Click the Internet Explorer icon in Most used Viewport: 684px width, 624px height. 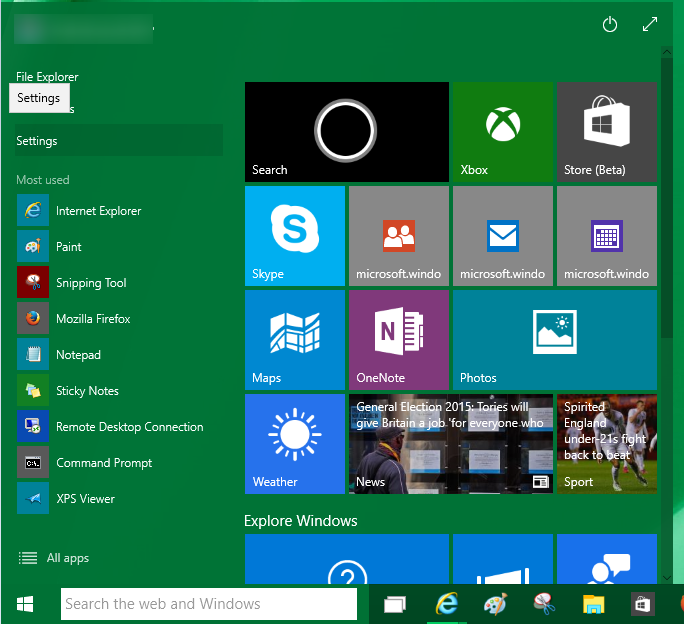33,210
